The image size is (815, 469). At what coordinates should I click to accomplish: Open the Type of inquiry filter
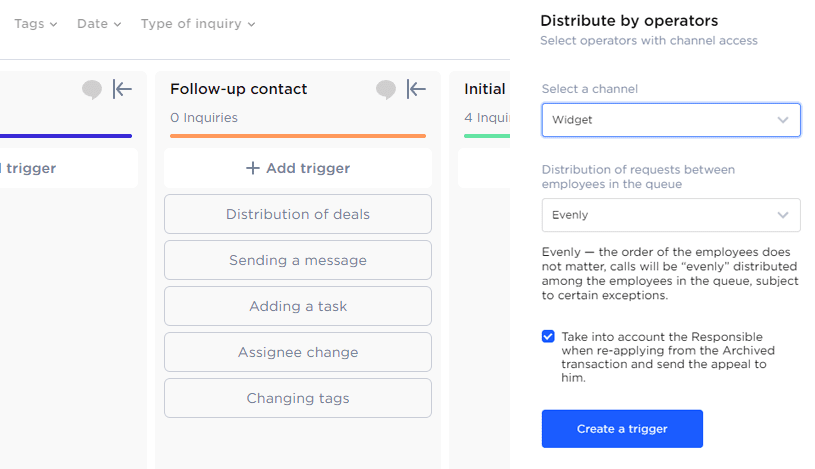(198, 23)
